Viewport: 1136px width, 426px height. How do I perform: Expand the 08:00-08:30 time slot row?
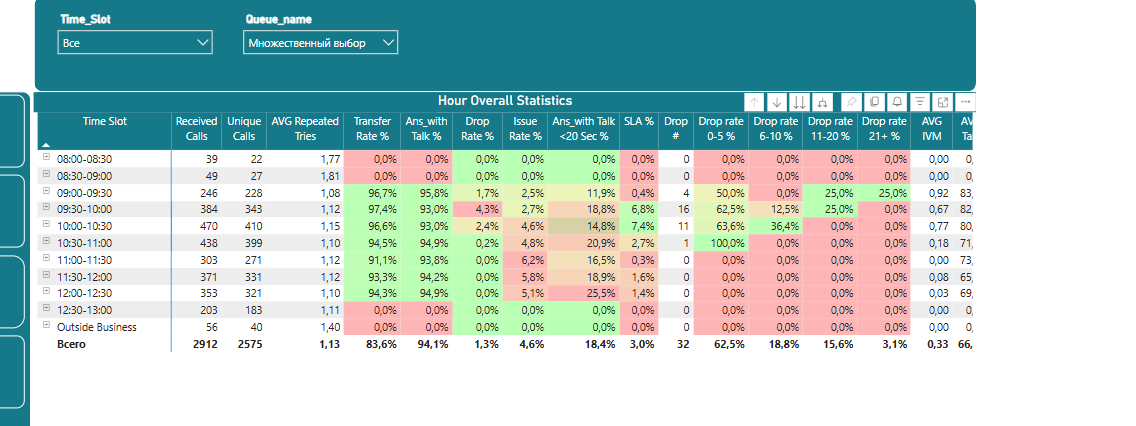[x=46, y=158]
